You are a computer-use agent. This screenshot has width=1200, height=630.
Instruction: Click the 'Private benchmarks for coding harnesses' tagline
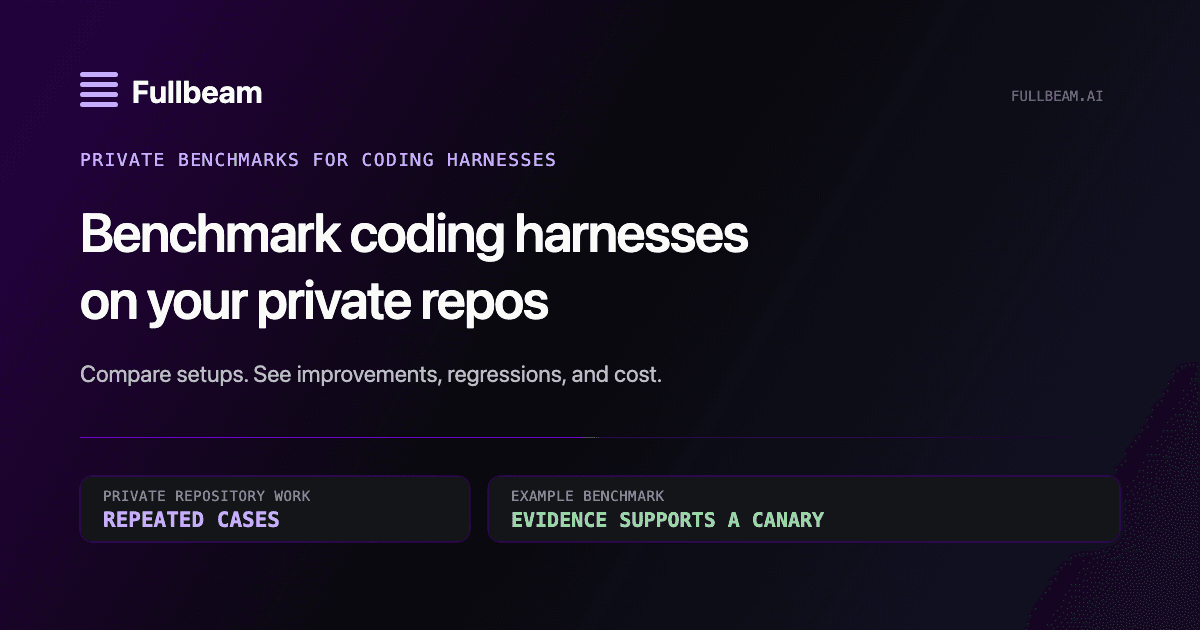pos(318,160)
